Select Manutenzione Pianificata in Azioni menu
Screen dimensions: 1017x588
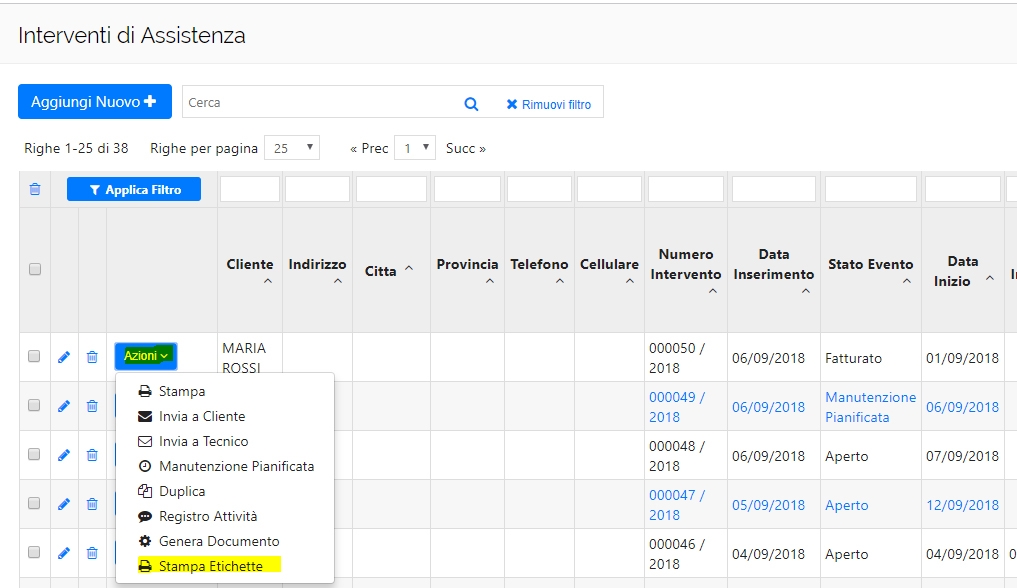(226, 466)
